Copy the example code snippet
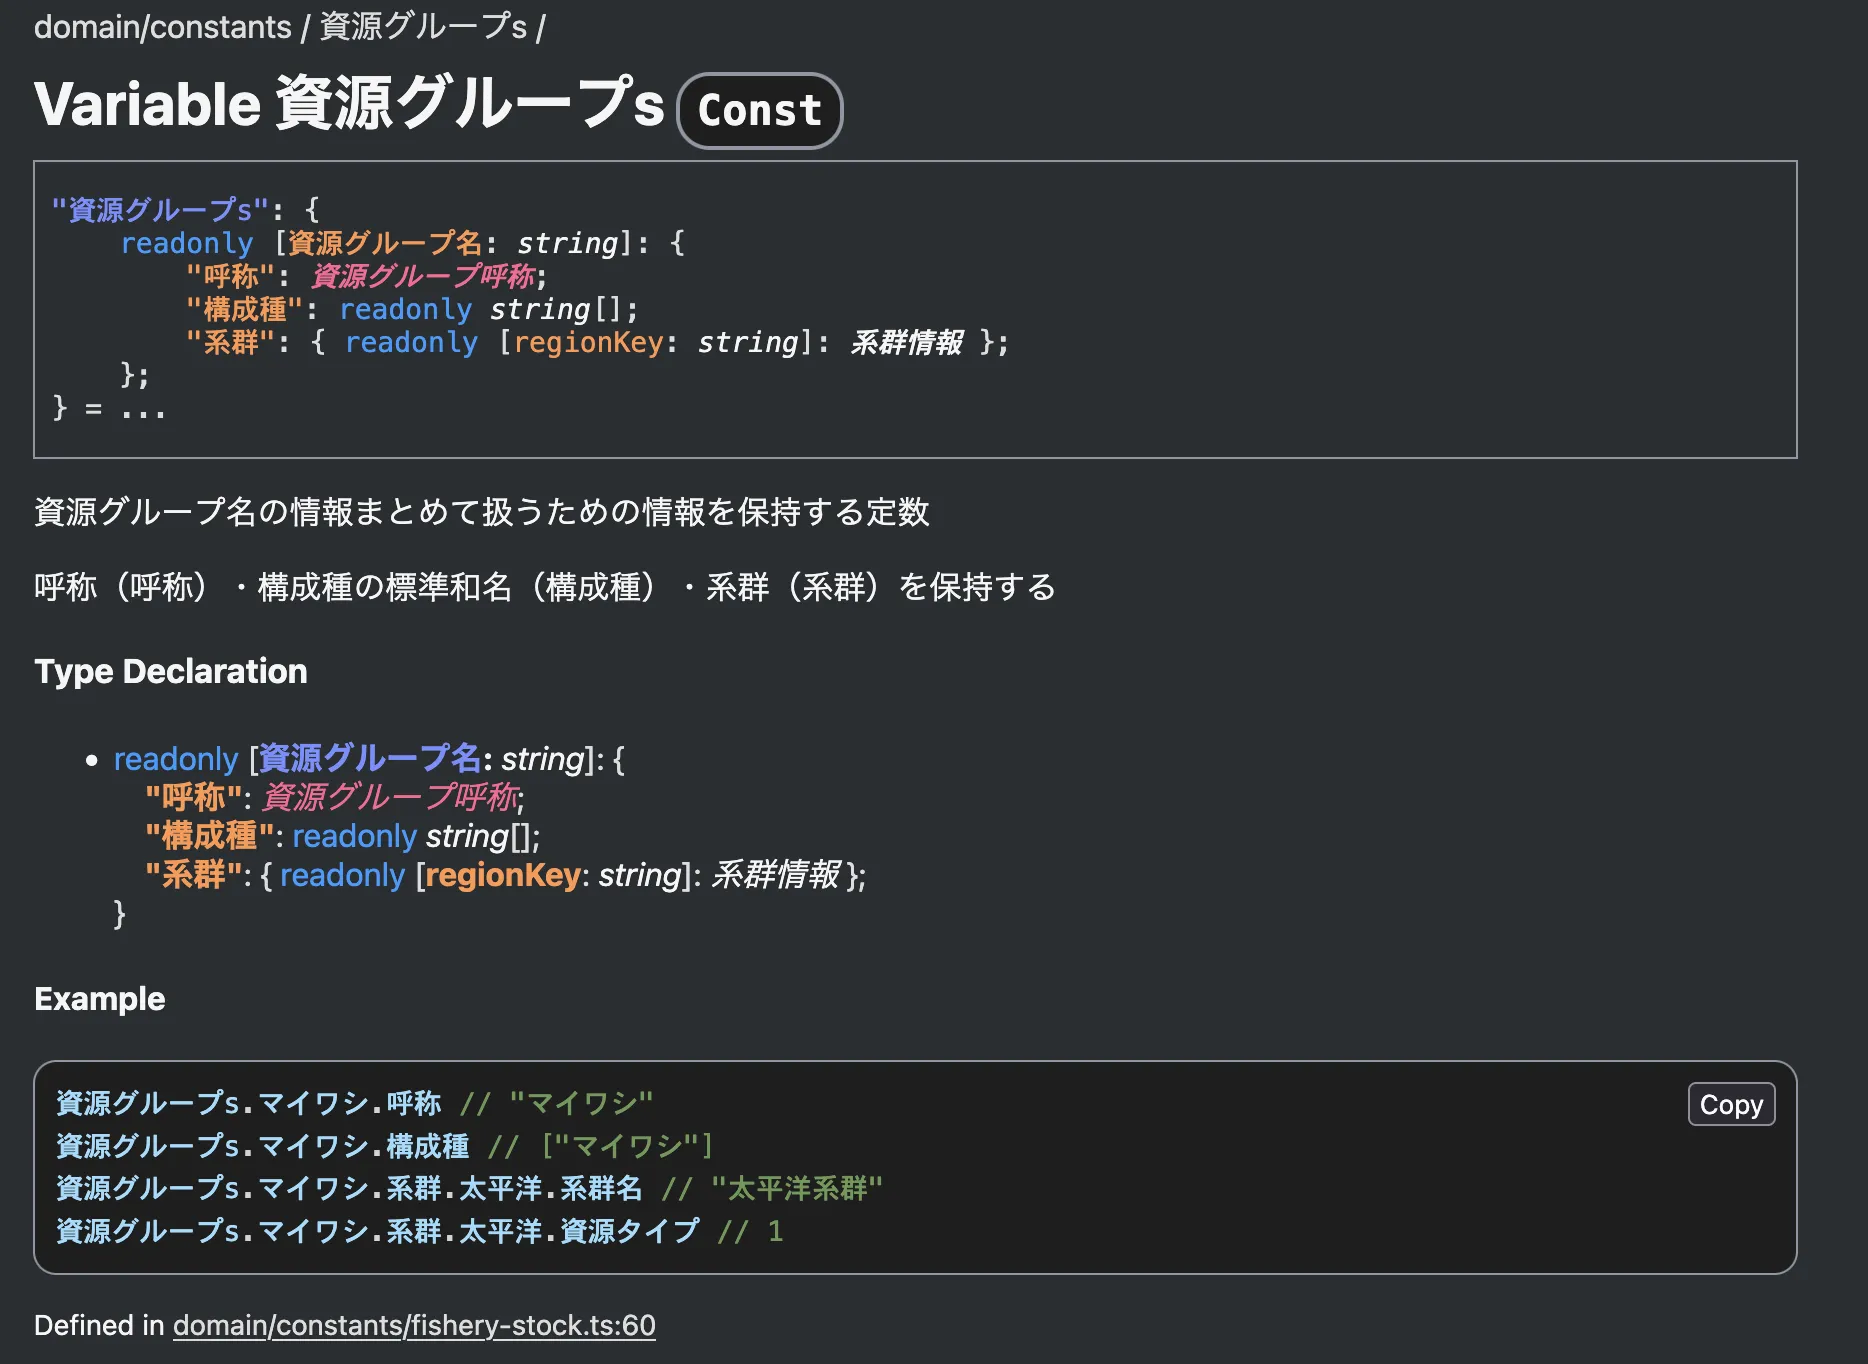Screen dimensions: 1868x1364 tap(1730, 1104)
